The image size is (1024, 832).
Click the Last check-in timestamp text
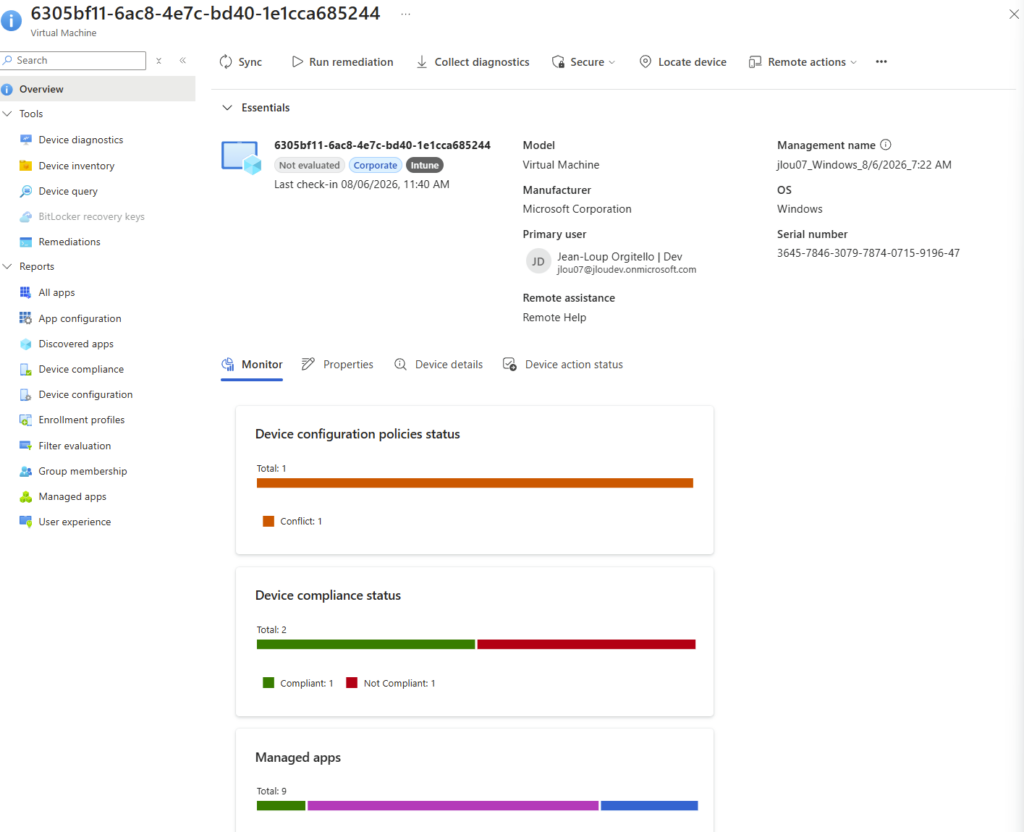(x=362, y=184)
